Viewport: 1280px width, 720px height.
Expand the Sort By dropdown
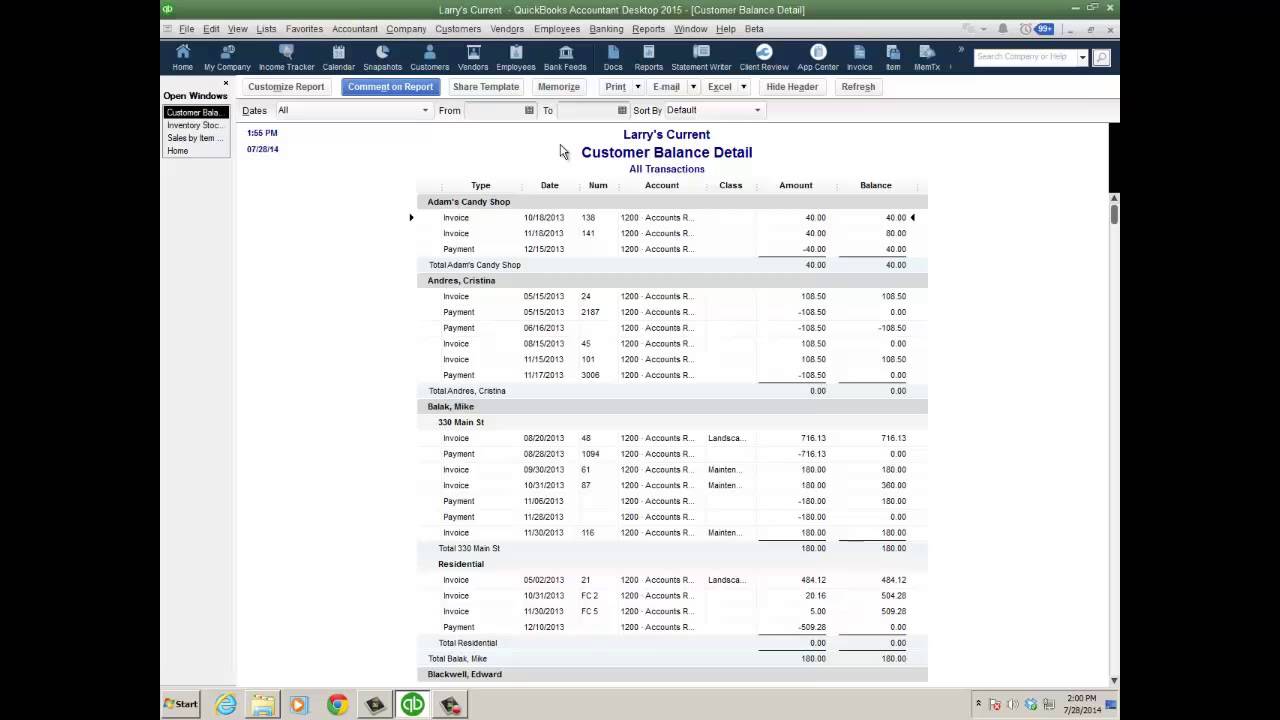757,110
